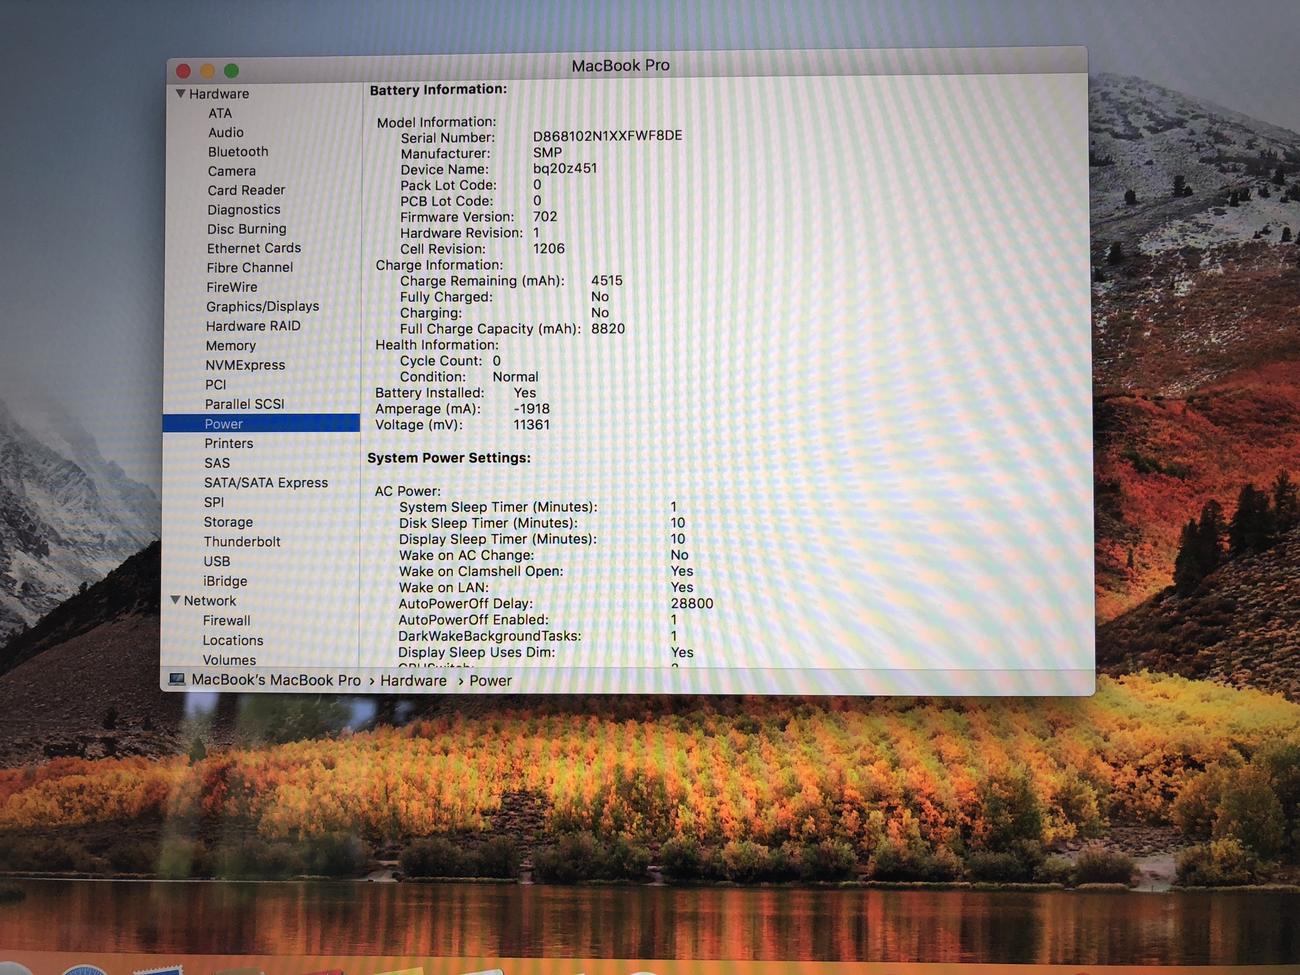Image resolution: width=1300 pixels, height=975 pixels.
Task: Select Diagnostics in the sidebar
Action: (244, 210)
